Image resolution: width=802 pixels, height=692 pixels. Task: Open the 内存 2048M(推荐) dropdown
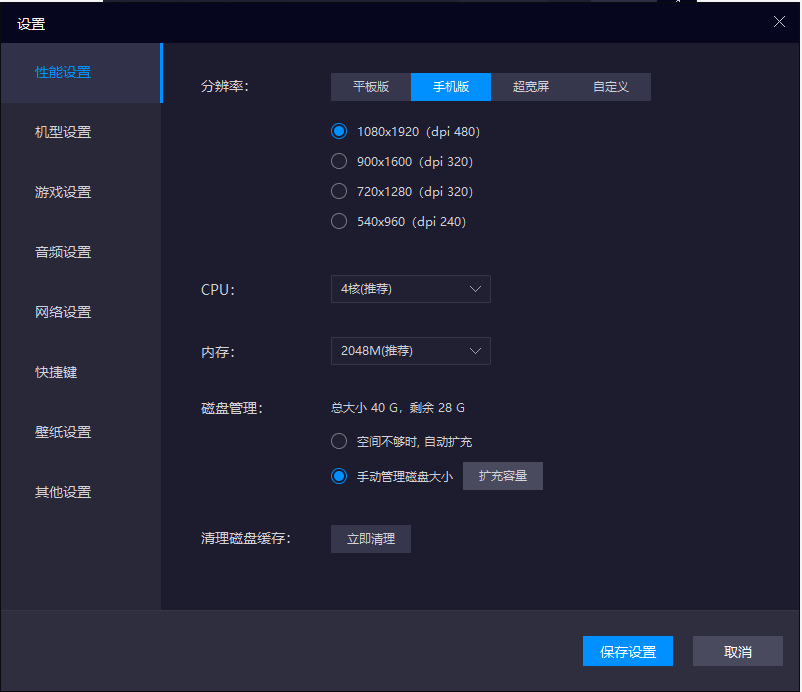410,351
